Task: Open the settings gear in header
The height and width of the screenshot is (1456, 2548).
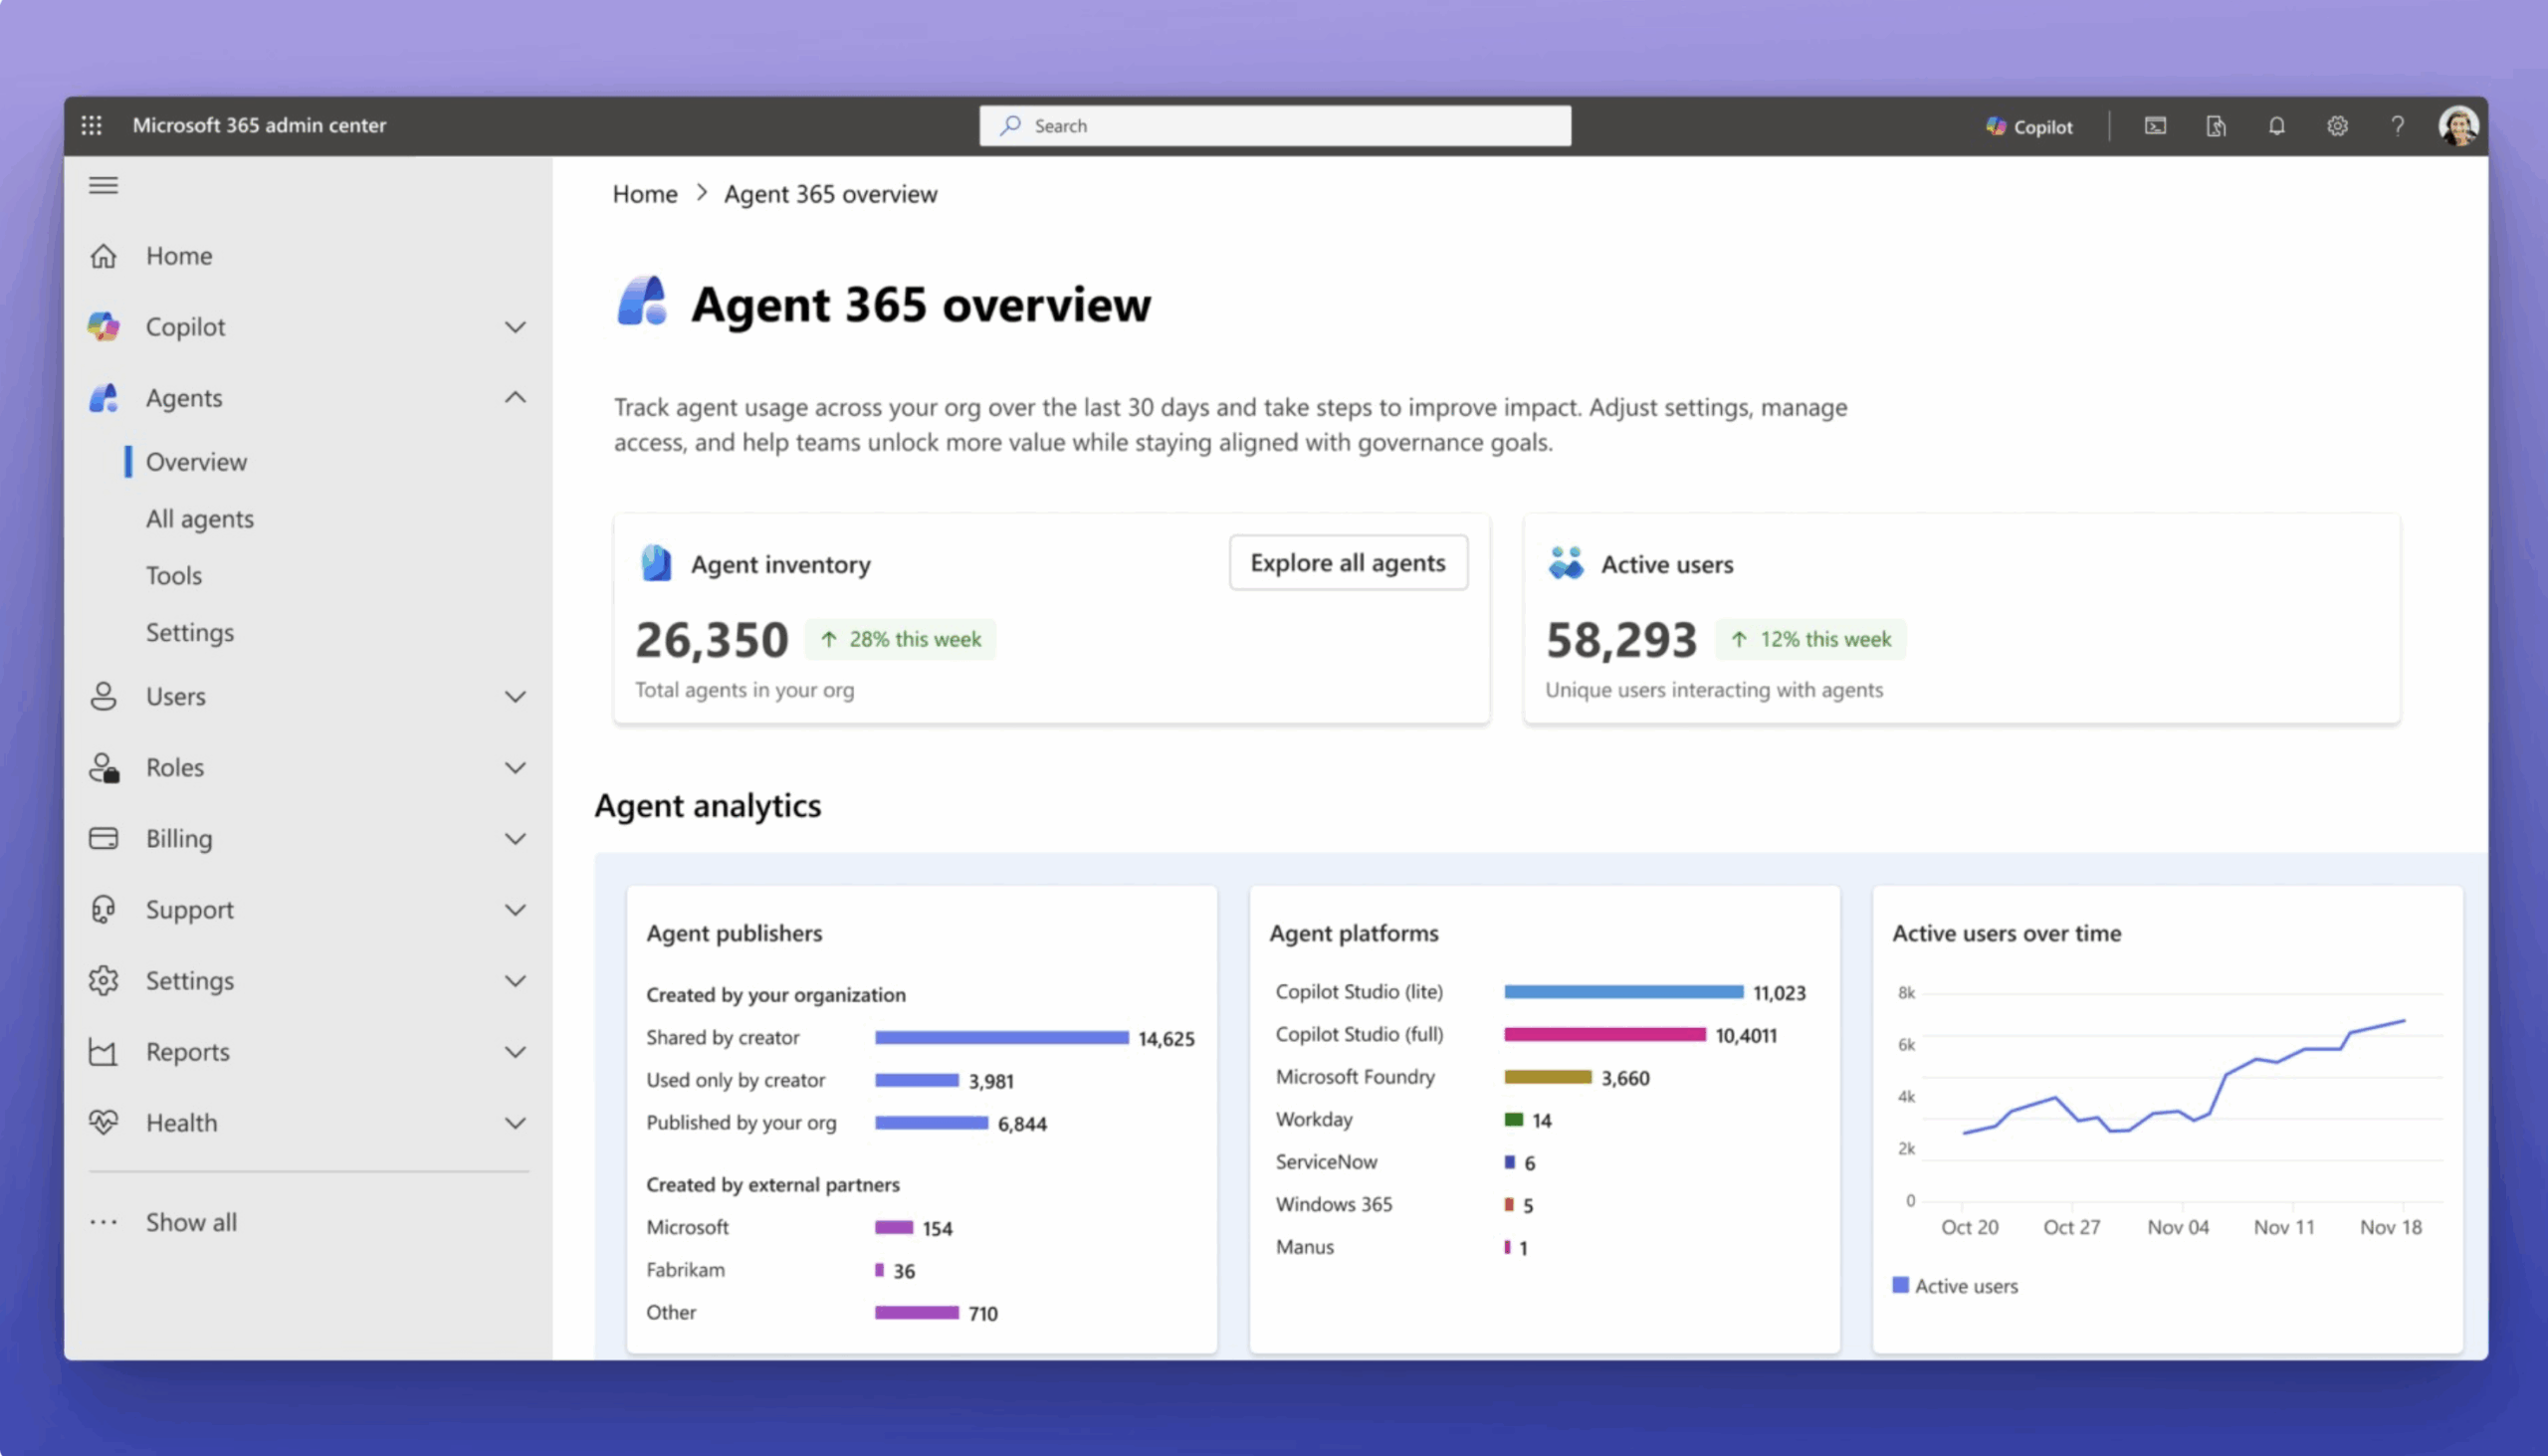Action: (2336, 126)
